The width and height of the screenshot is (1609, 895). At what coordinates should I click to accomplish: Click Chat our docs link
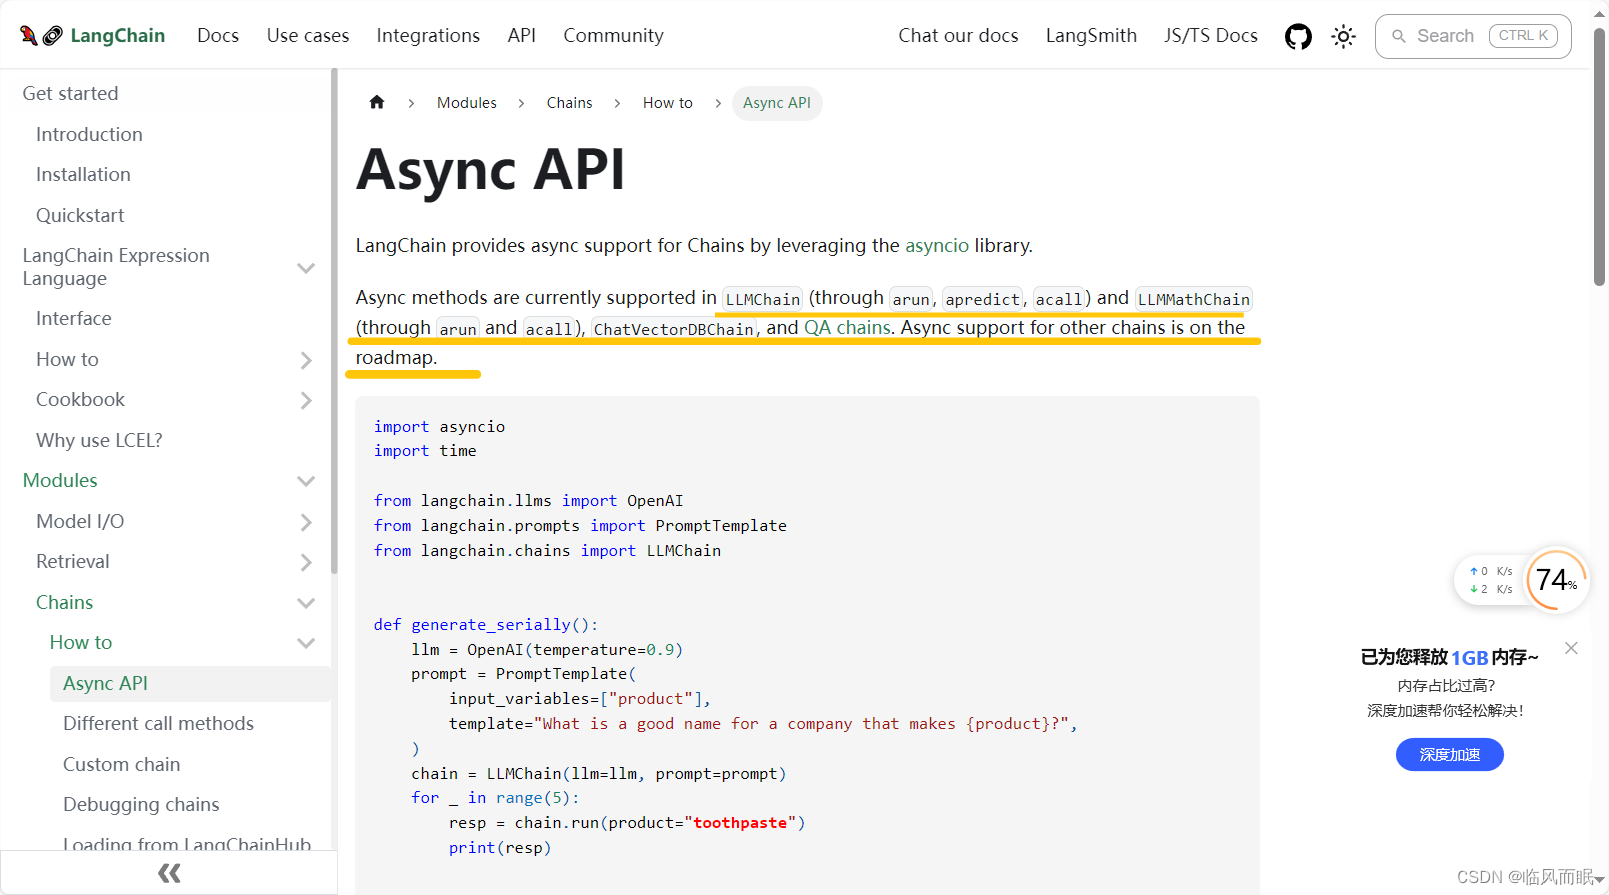[x=958, y=36]
